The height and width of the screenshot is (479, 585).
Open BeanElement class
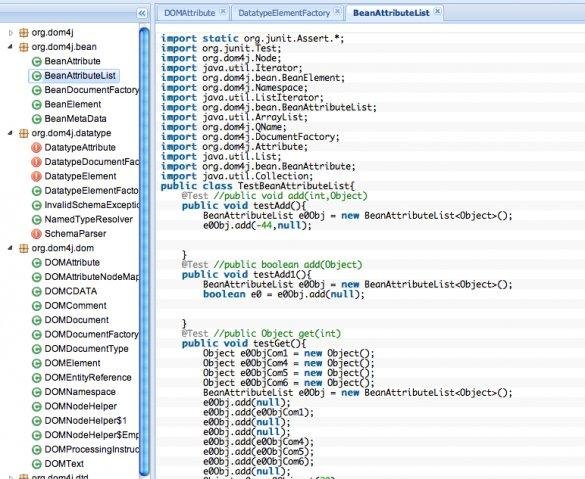pos(73,104)
